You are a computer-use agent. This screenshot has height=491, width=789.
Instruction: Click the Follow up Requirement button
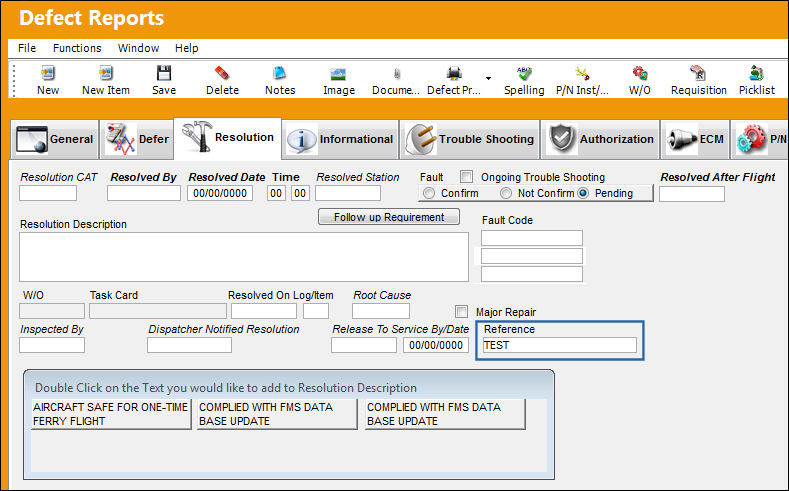(x=389, y=217)
